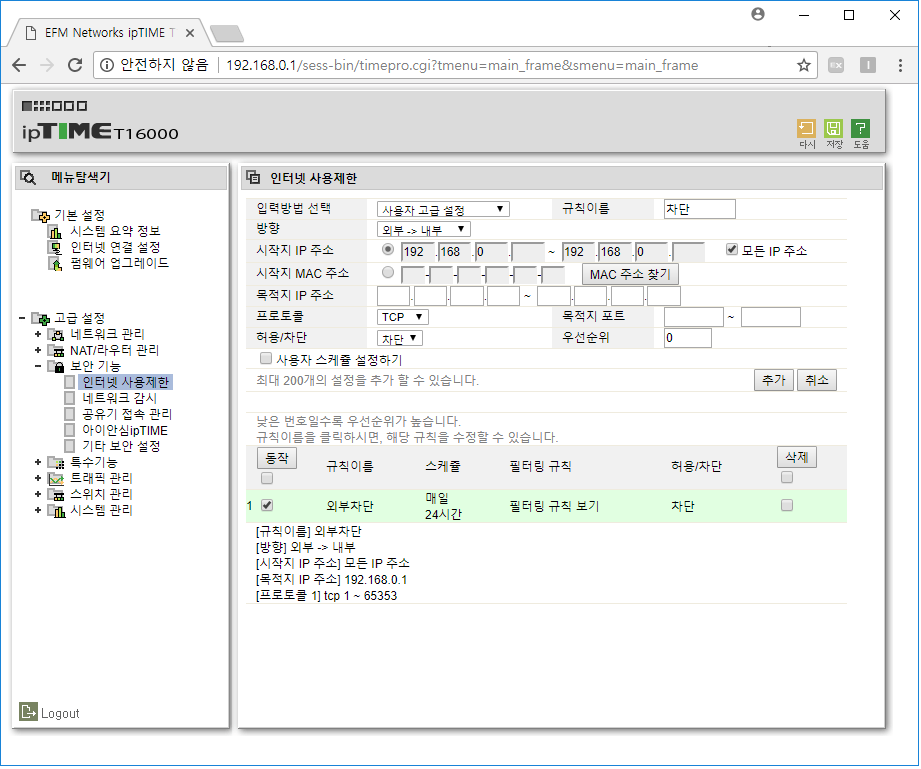Expand the NAT/라우터 관리 tree node
This screenshot has height=769, width=921.
38,352
